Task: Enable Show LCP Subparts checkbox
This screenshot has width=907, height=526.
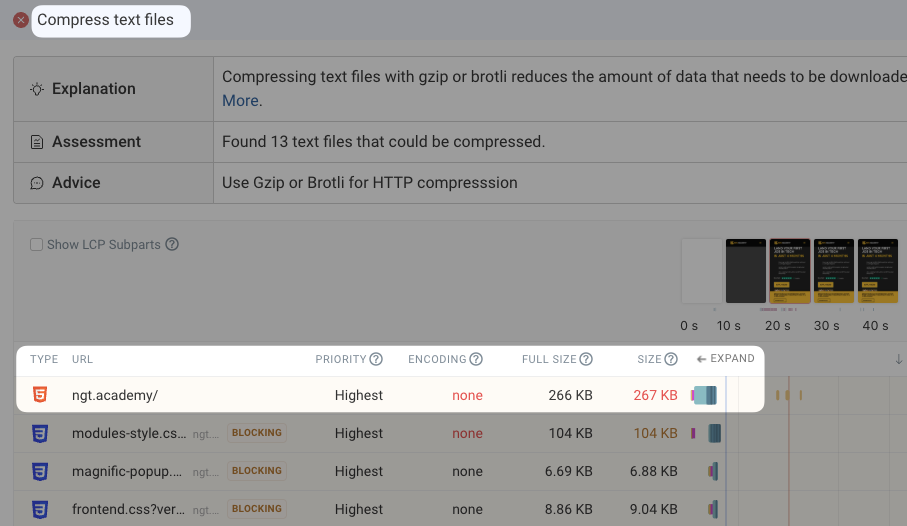Action: pos(36,245)
